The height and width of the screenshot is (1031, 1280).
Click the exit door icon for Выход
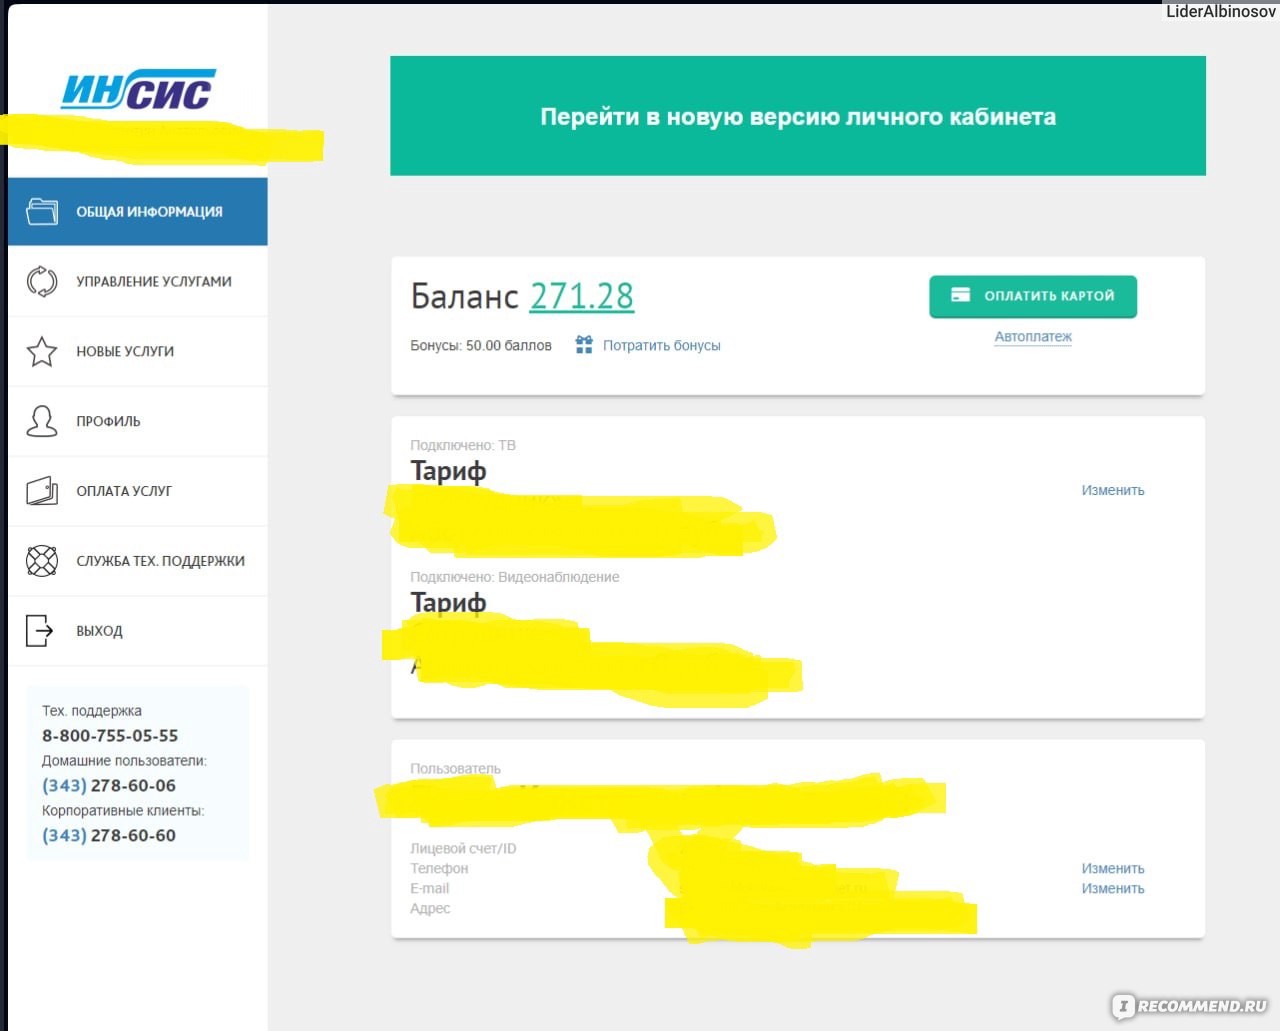point(40,631)
